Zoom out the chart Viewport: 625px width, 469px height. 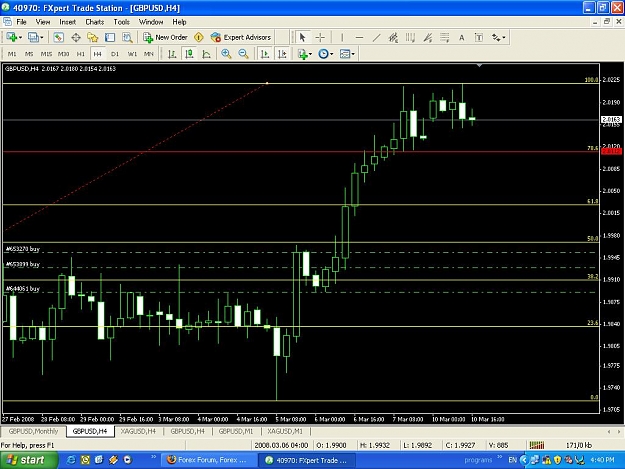(244, 54)
